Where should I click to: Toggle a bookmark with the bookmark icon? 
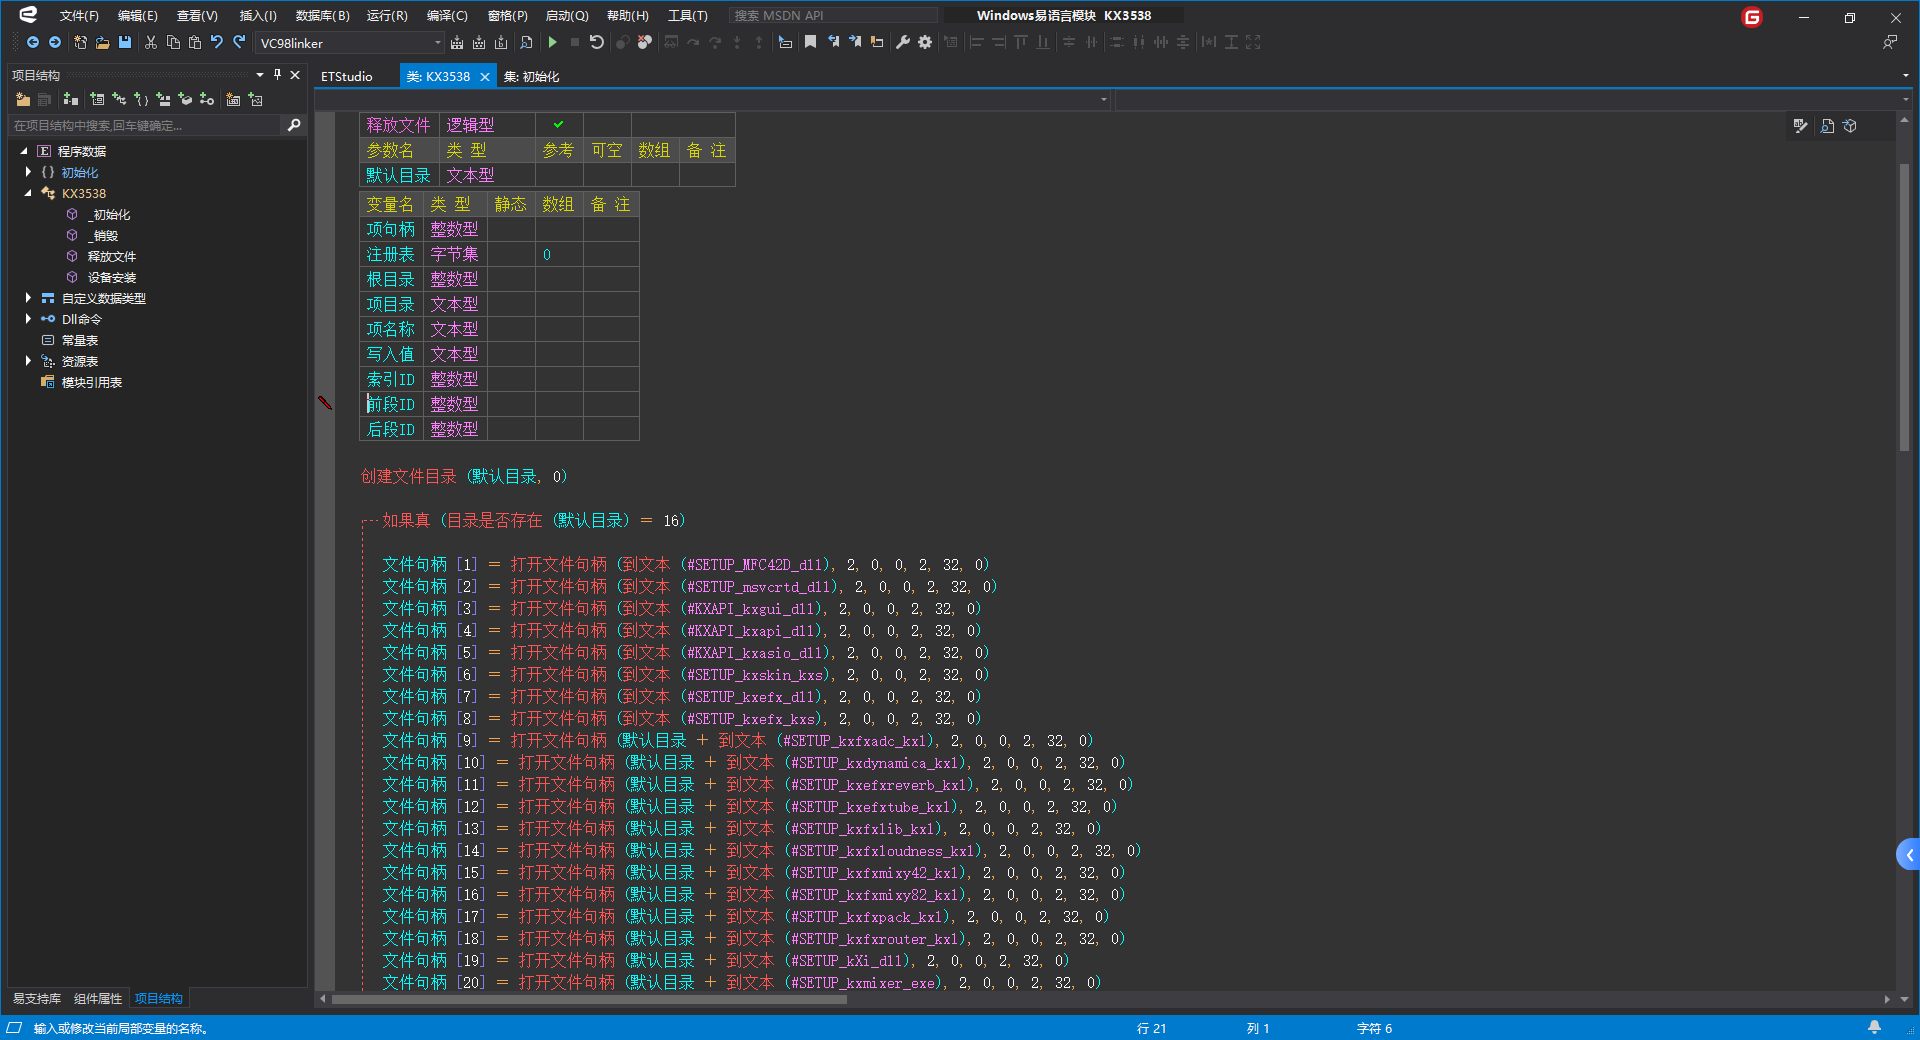[x=811, y=42]
